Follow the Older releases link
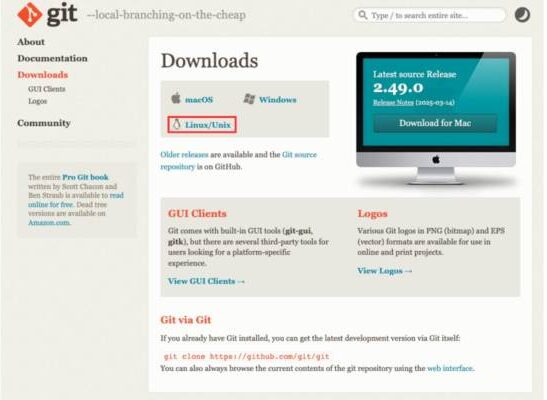The height and width of the screenshot is (400, 547). click(x=184, y=154)
